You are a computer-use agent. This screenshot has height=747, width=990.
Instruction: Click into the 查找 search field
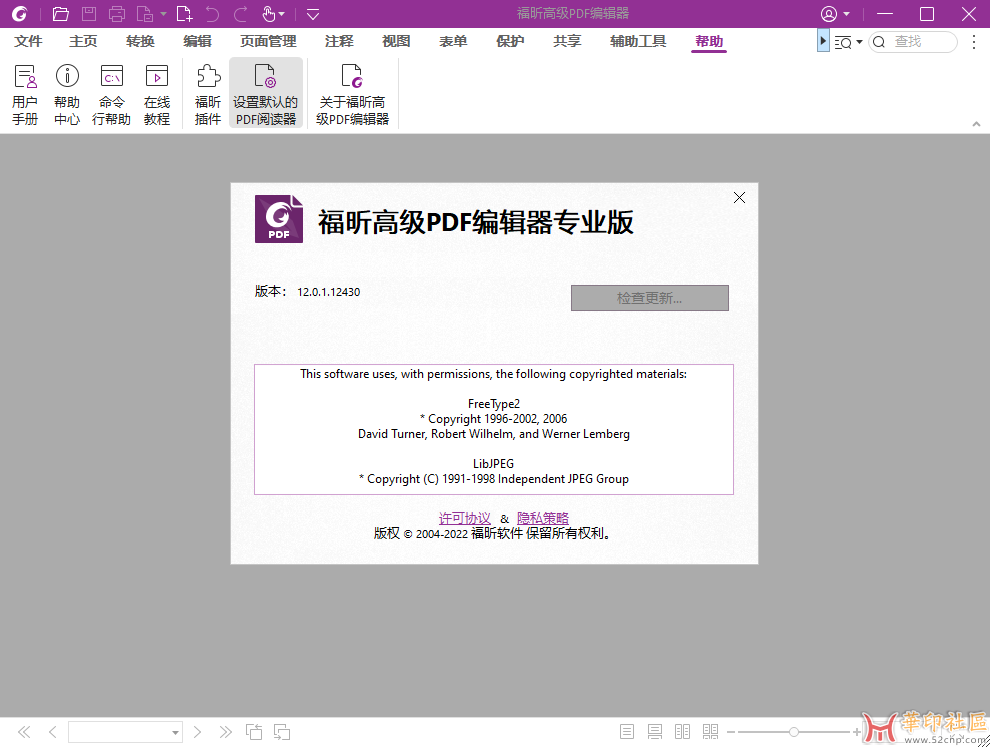click(x=913, y=42)
